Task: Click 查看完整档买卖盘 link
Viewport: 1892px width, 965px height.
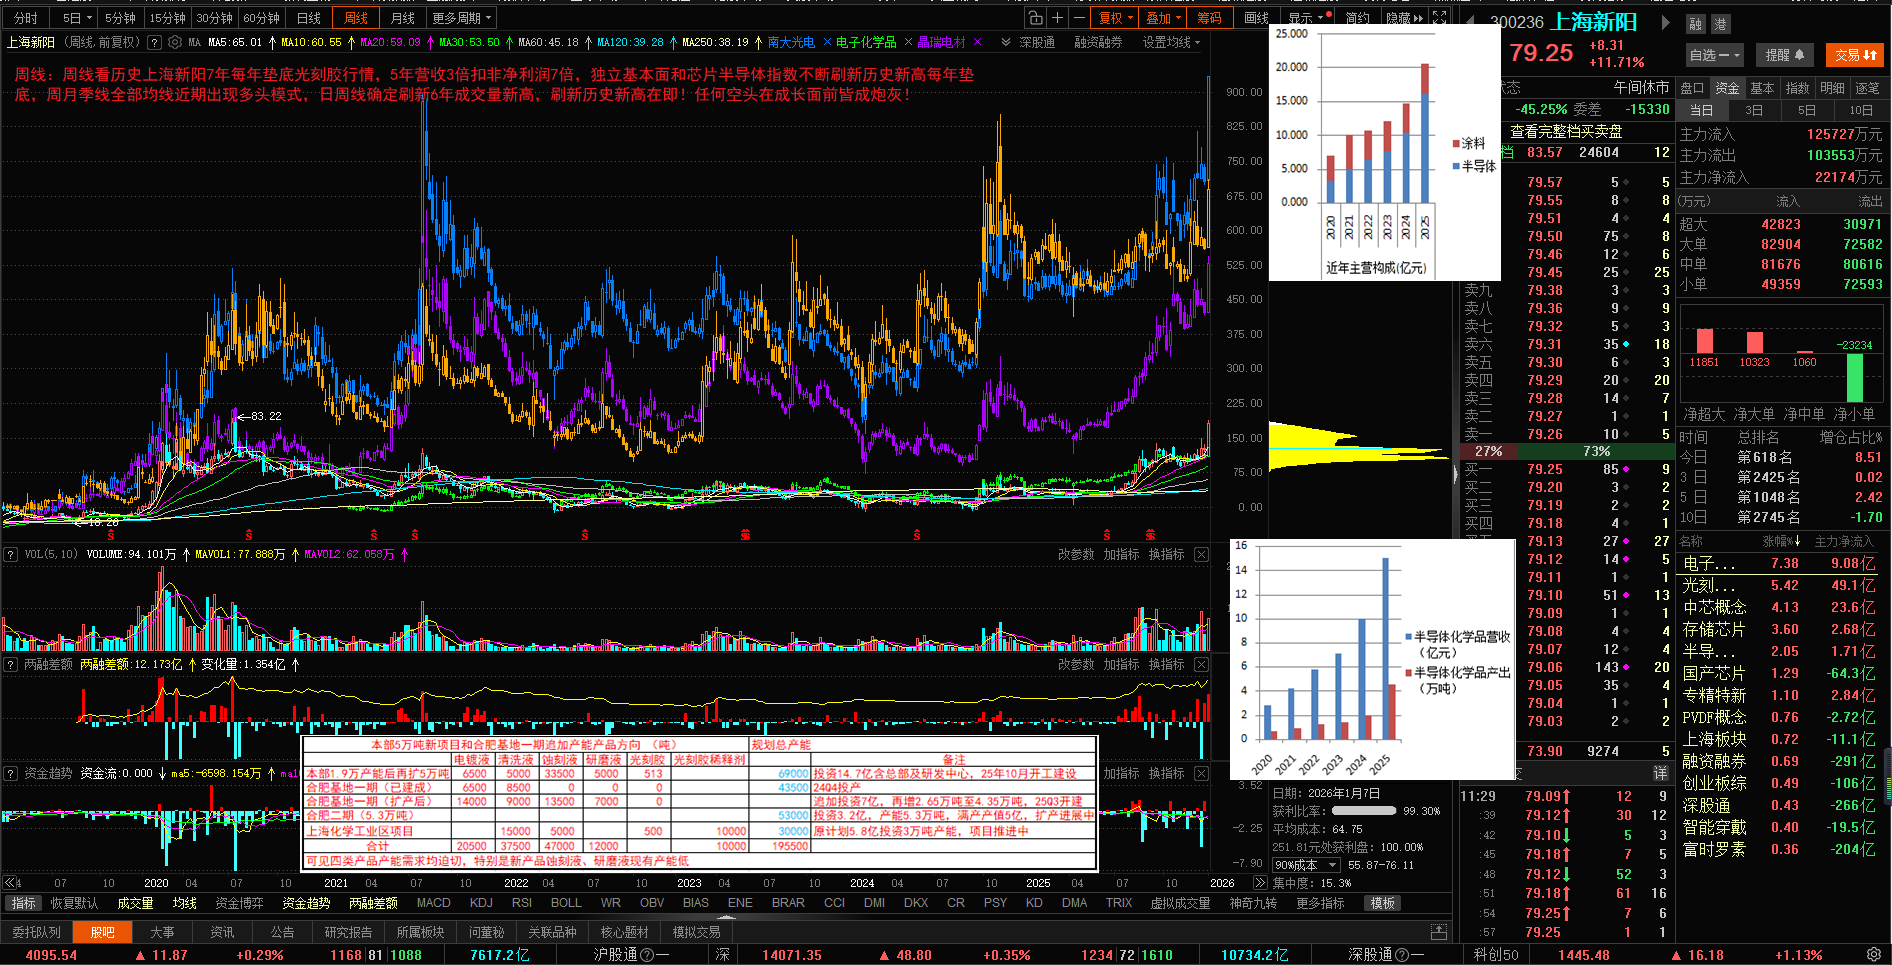Action: [x=1566, y=131]
